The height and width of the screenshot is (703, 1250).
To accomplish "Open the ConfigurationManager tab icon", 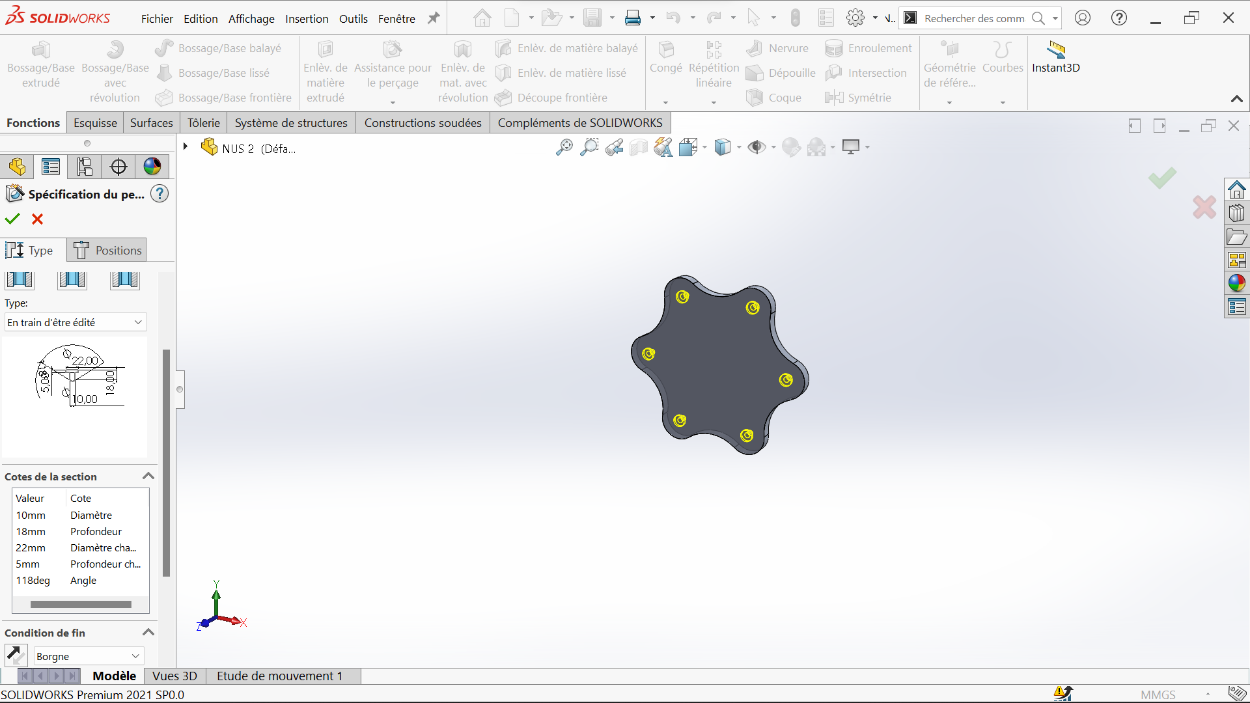I will [85, 166].
